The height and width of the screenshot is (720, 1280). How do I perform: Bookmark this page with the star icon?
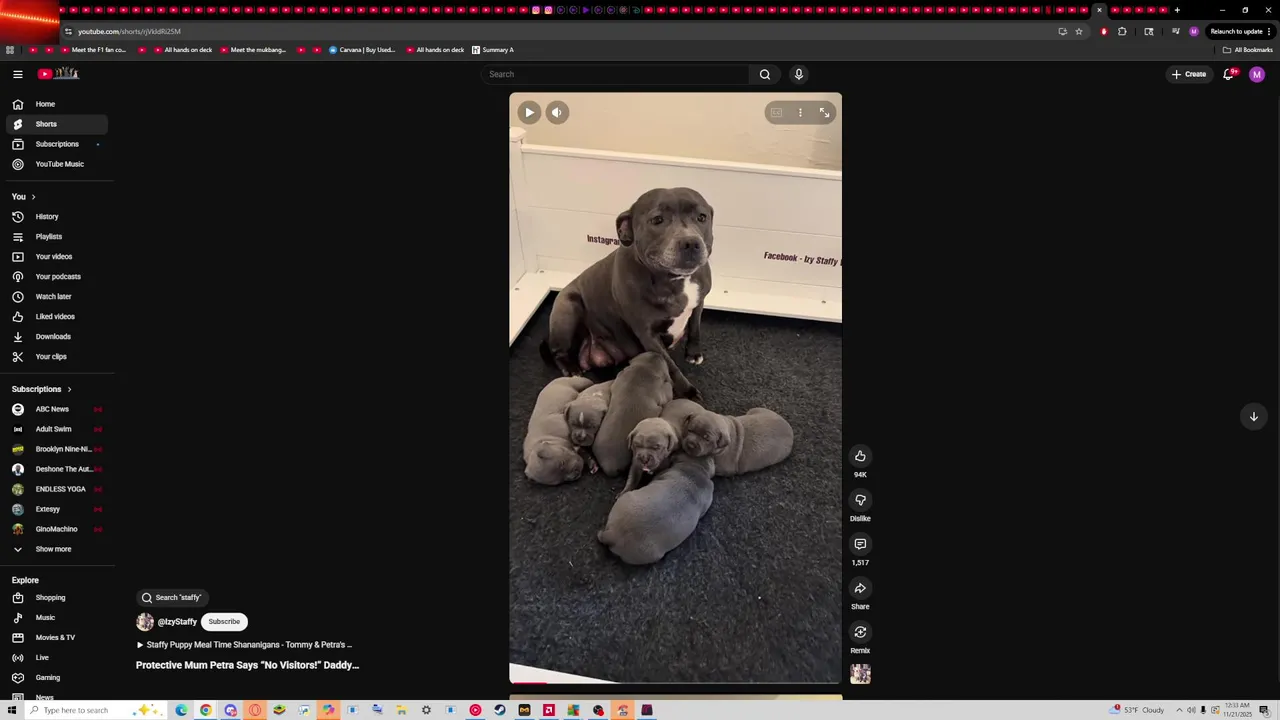[x=1079, y=31]
